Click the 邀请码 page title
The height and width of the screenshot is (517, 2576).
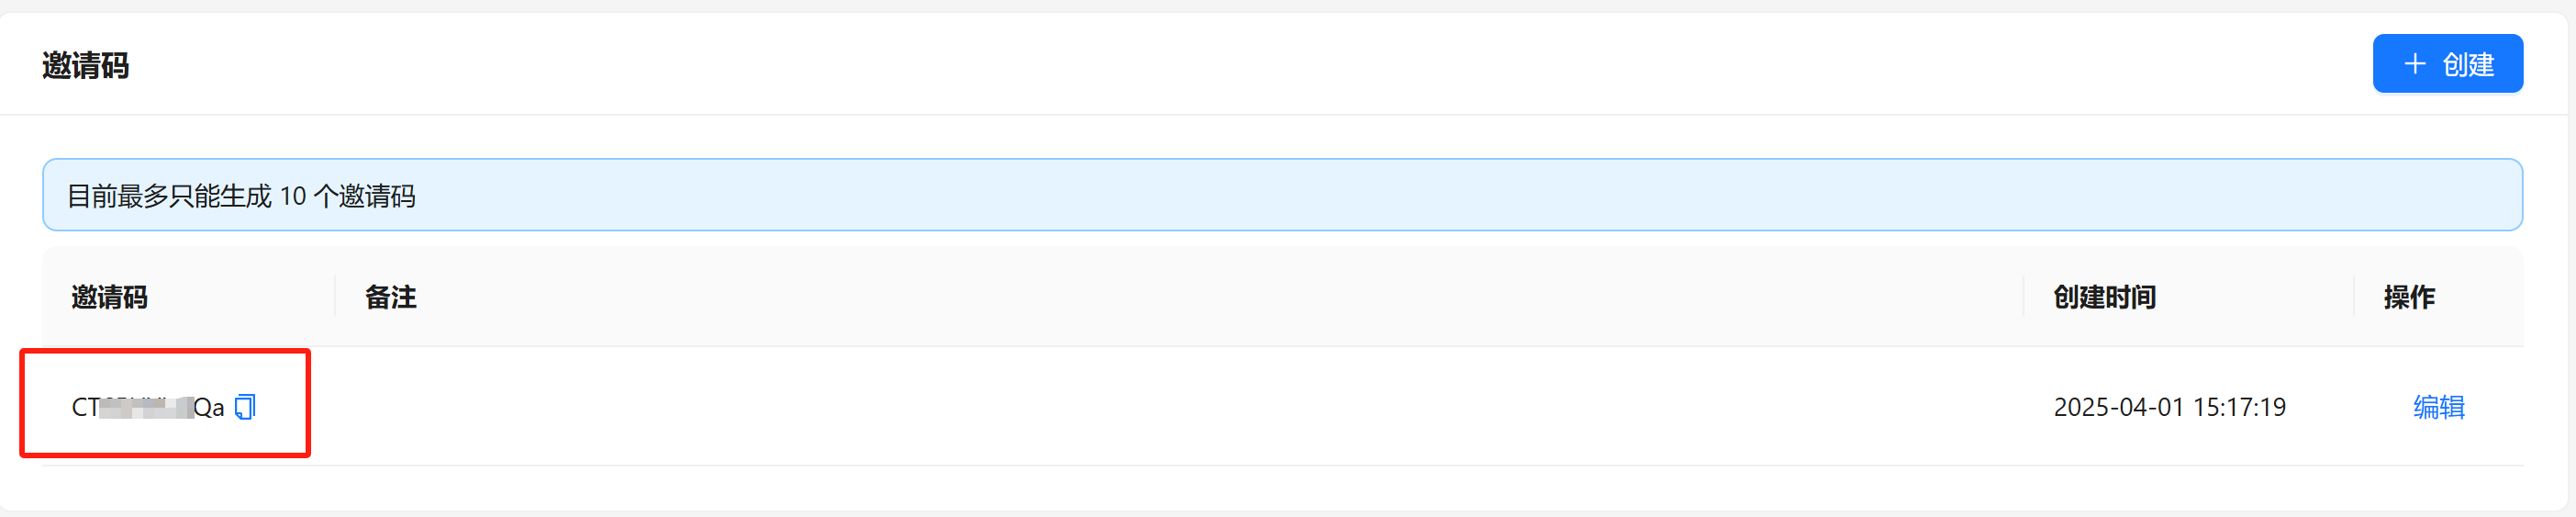coord(85,65)
